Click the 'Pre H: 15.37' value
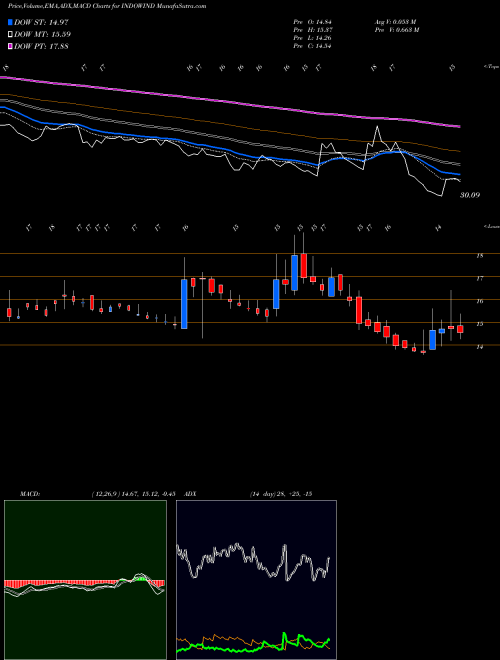The image size is (500, 660). click(311, 30)
